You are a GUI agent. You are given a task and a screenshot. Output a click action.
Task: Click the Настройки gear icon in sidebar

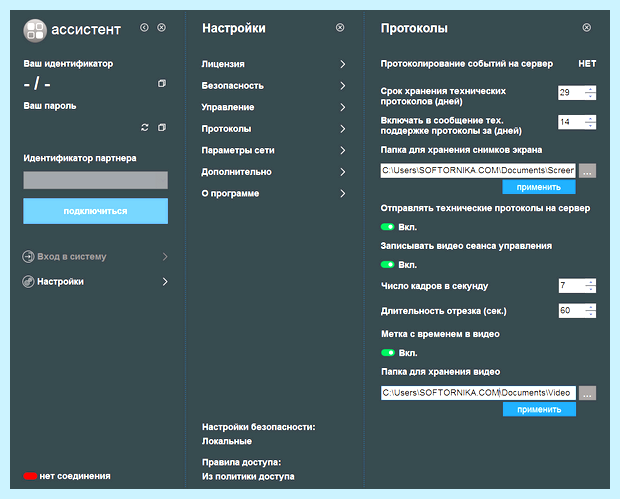[x=28, y=282]
